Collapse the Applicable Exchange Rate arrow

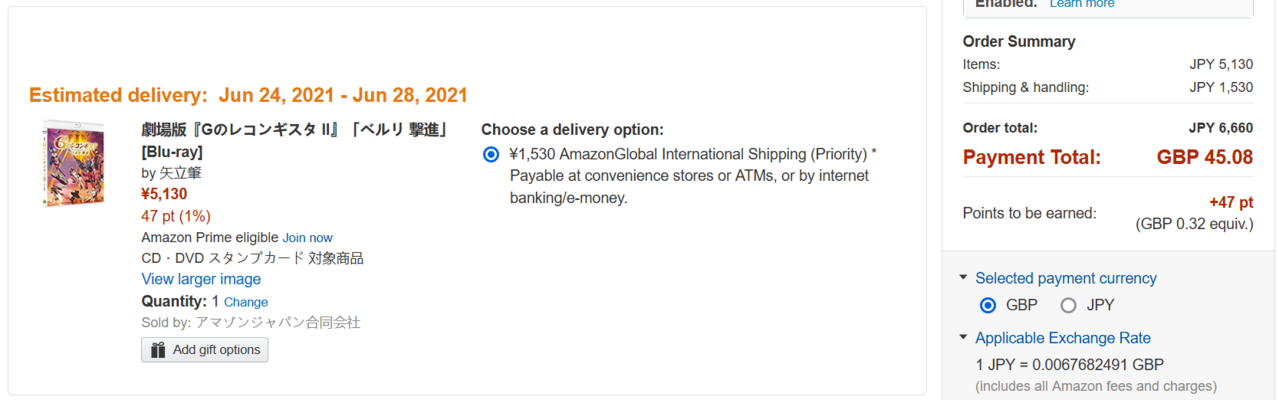coord(963,338)
